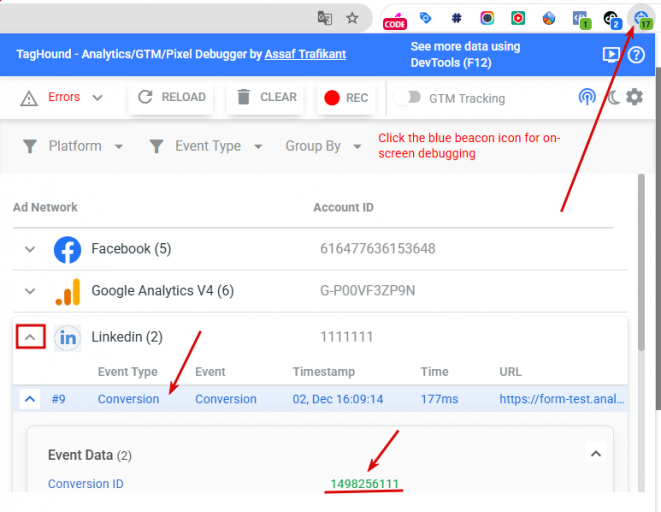Collapse the Linkedin (2) row
Screen dimensions: 661x512
[30, 337]
